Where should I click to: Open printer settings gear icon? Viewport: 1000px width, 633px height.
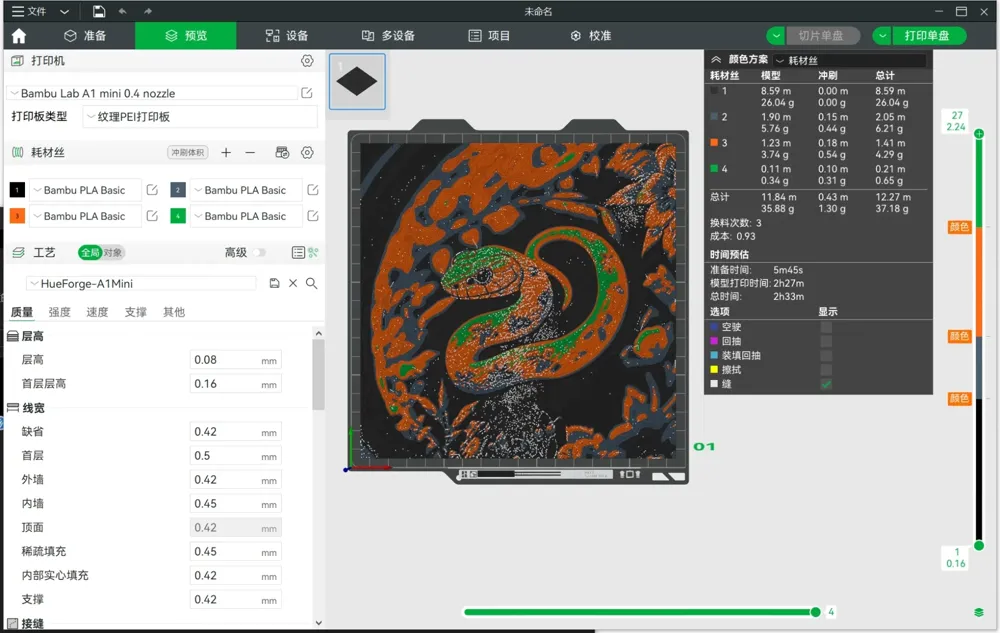[x=307, y=61]
